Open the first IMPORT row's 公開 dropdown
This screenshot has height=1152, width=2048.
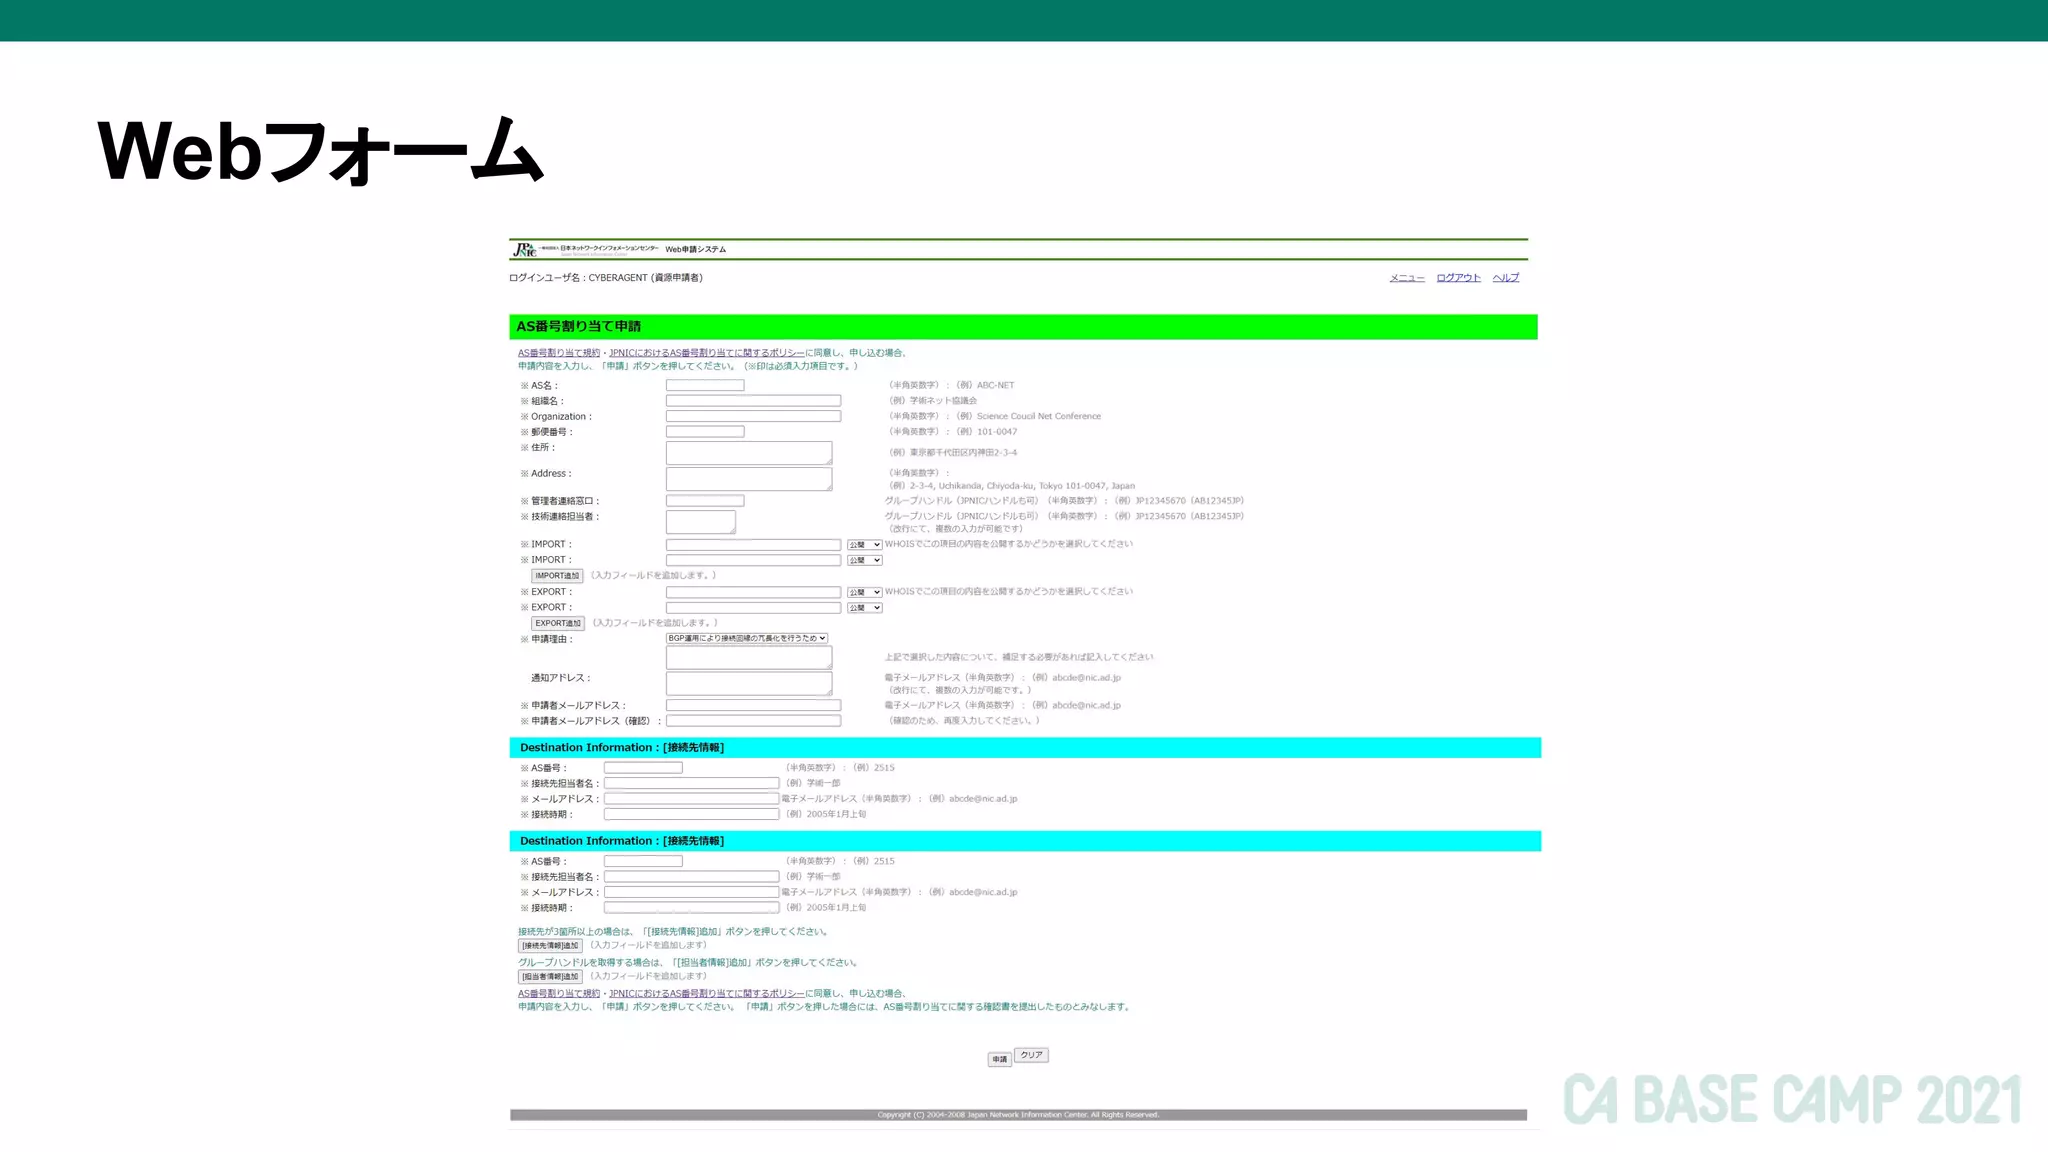click(x=864, y=545)
